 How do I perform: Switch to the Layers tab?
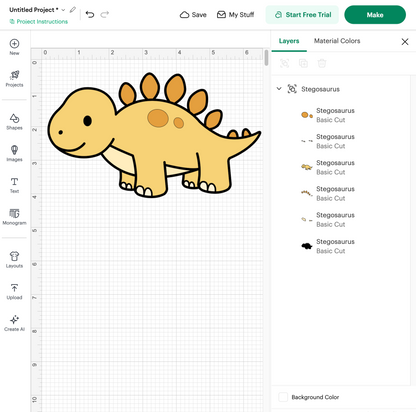coord(289,41)
